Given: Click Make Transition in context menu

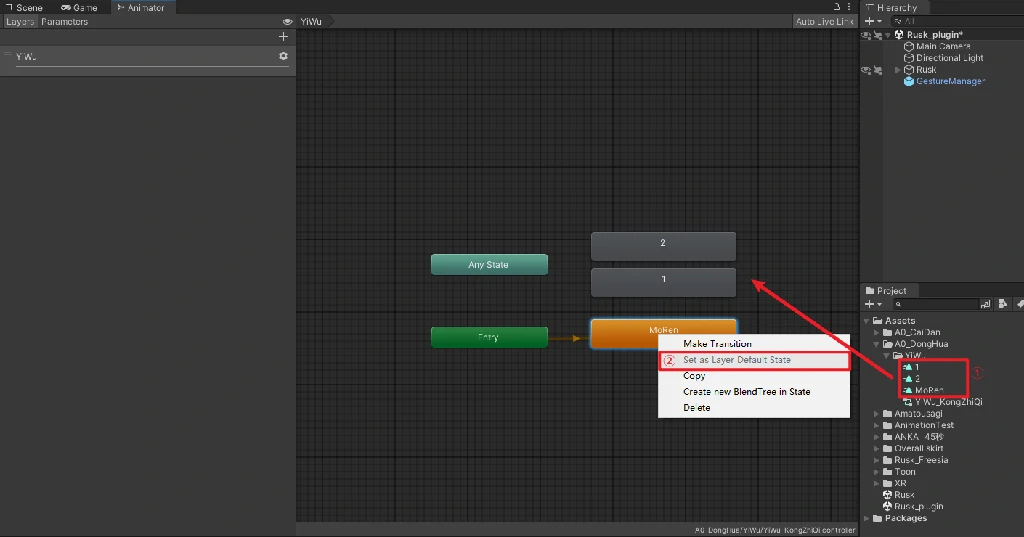Looking at the screenshot, I should (x=717, y=344).
